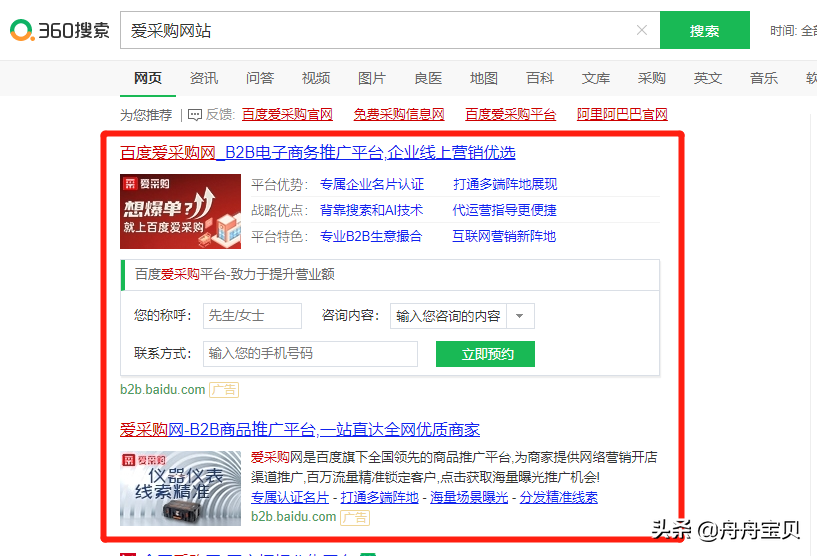Open recommended link 百度爱采购平台

tap(511, 114)
